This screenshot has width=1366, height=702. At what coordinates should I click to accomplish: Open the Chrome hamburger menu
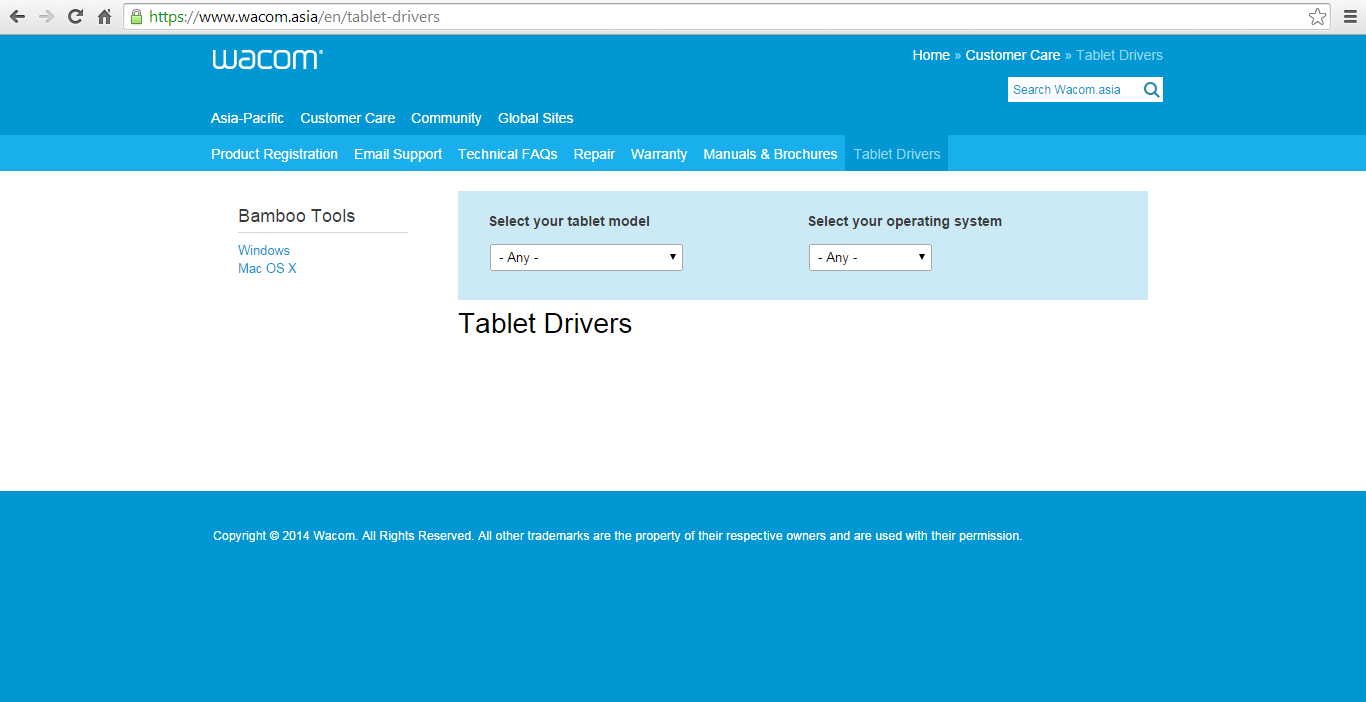click(1350, 16)
